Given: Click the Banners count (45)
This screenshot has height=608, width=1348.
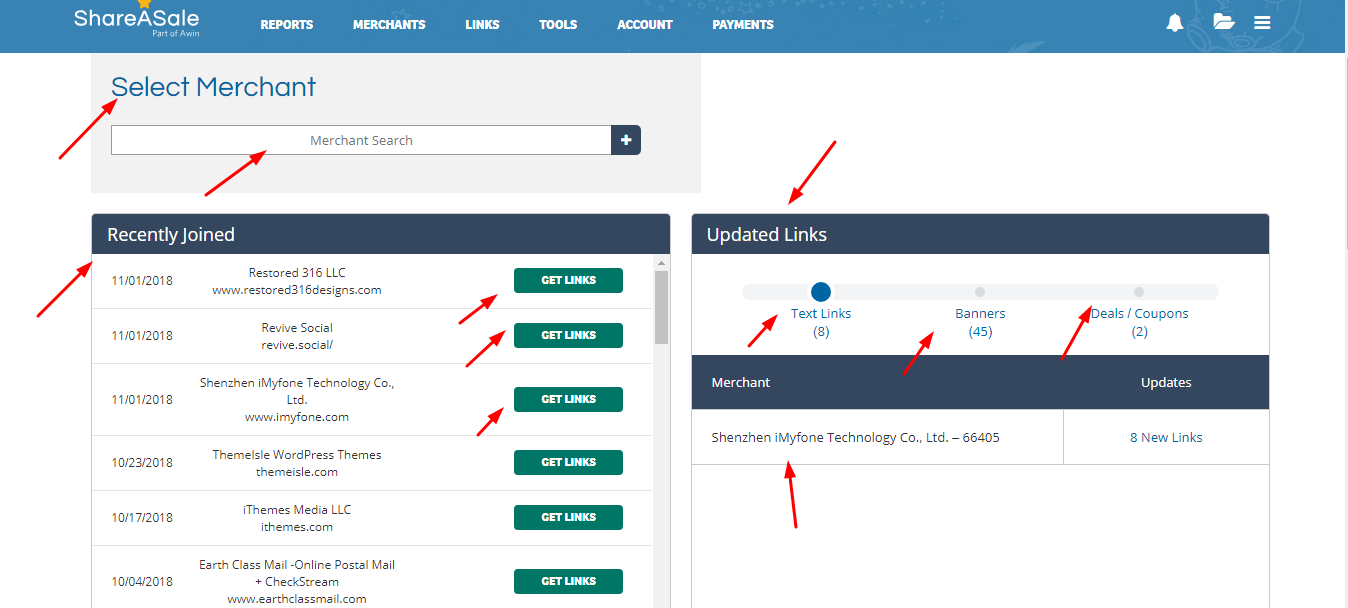Looking at the screenshot, I should 980,332.
